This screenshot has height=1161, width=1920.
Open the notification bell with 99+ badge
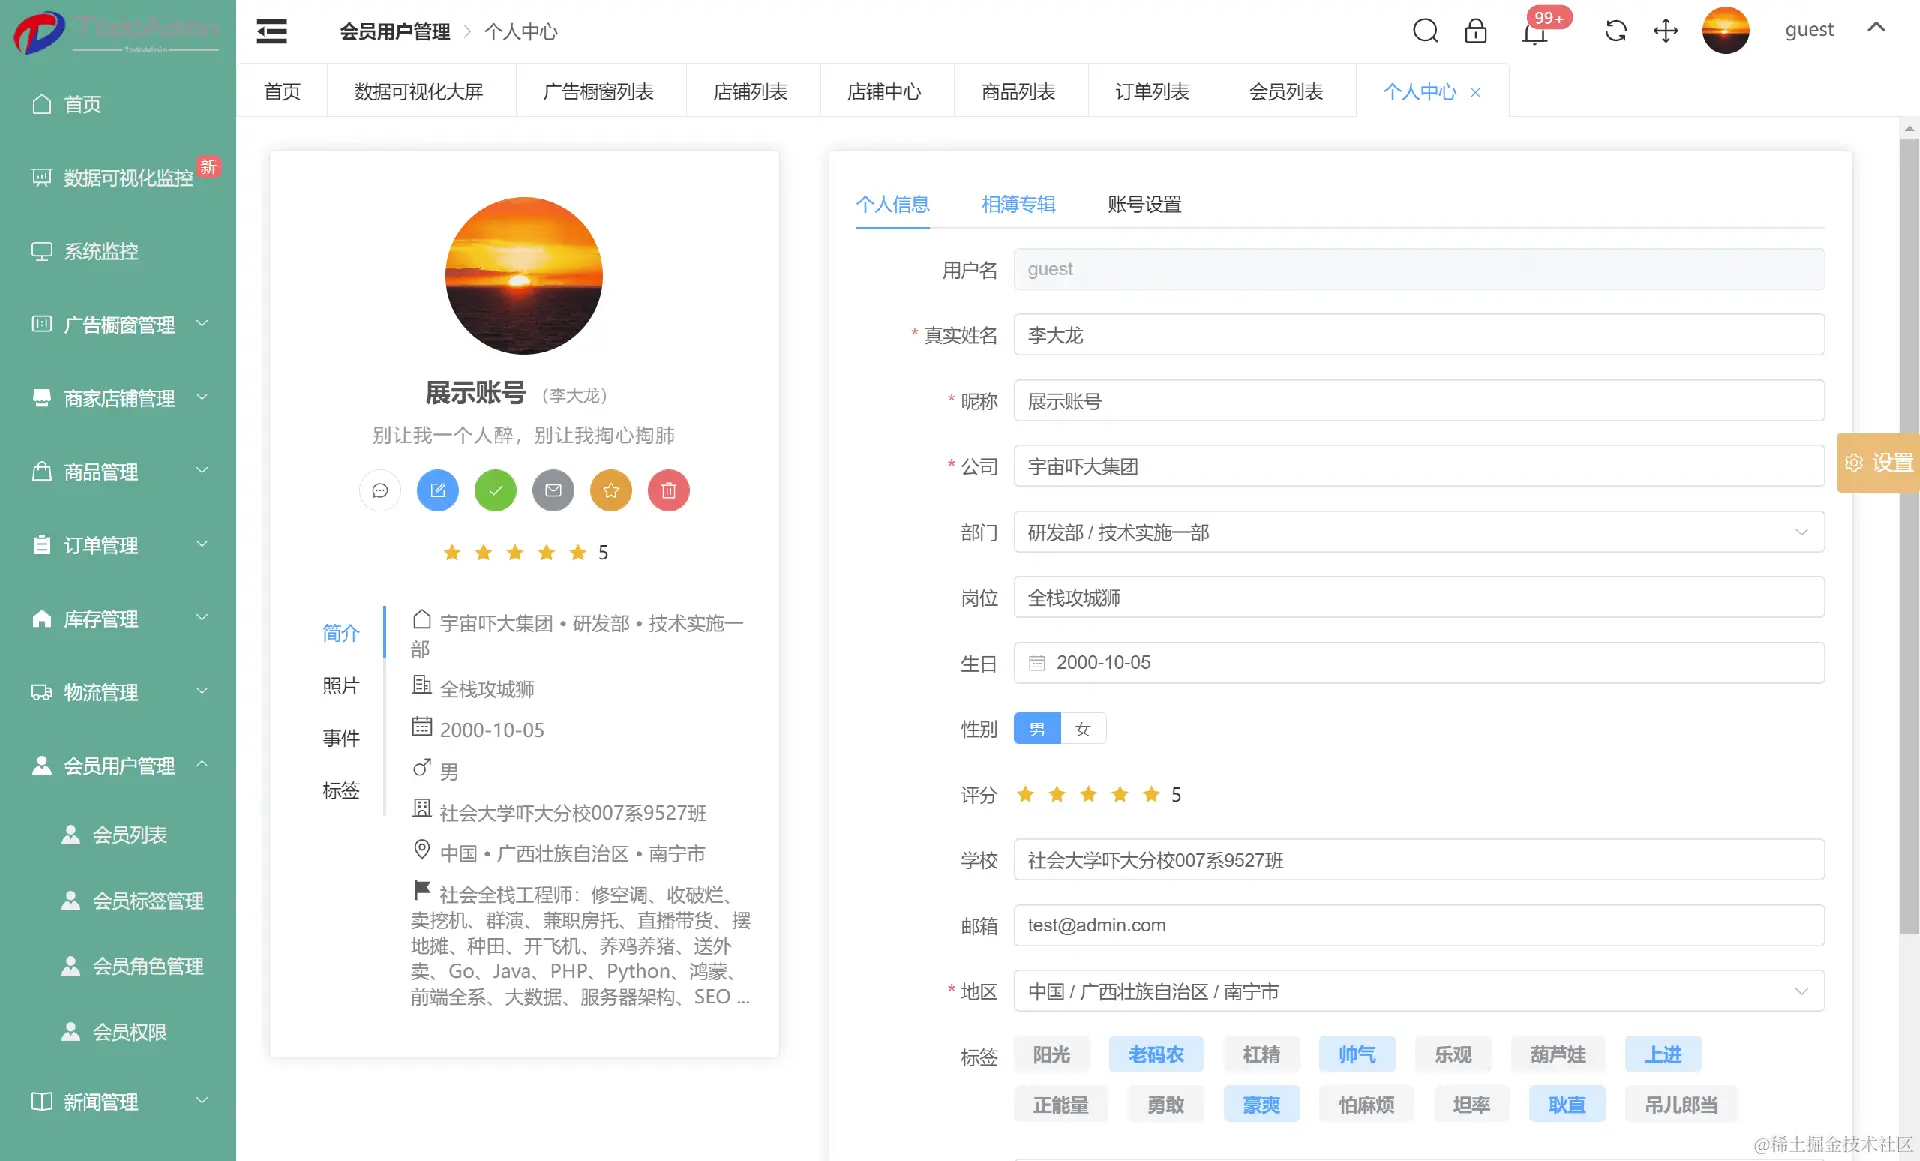1534,32
